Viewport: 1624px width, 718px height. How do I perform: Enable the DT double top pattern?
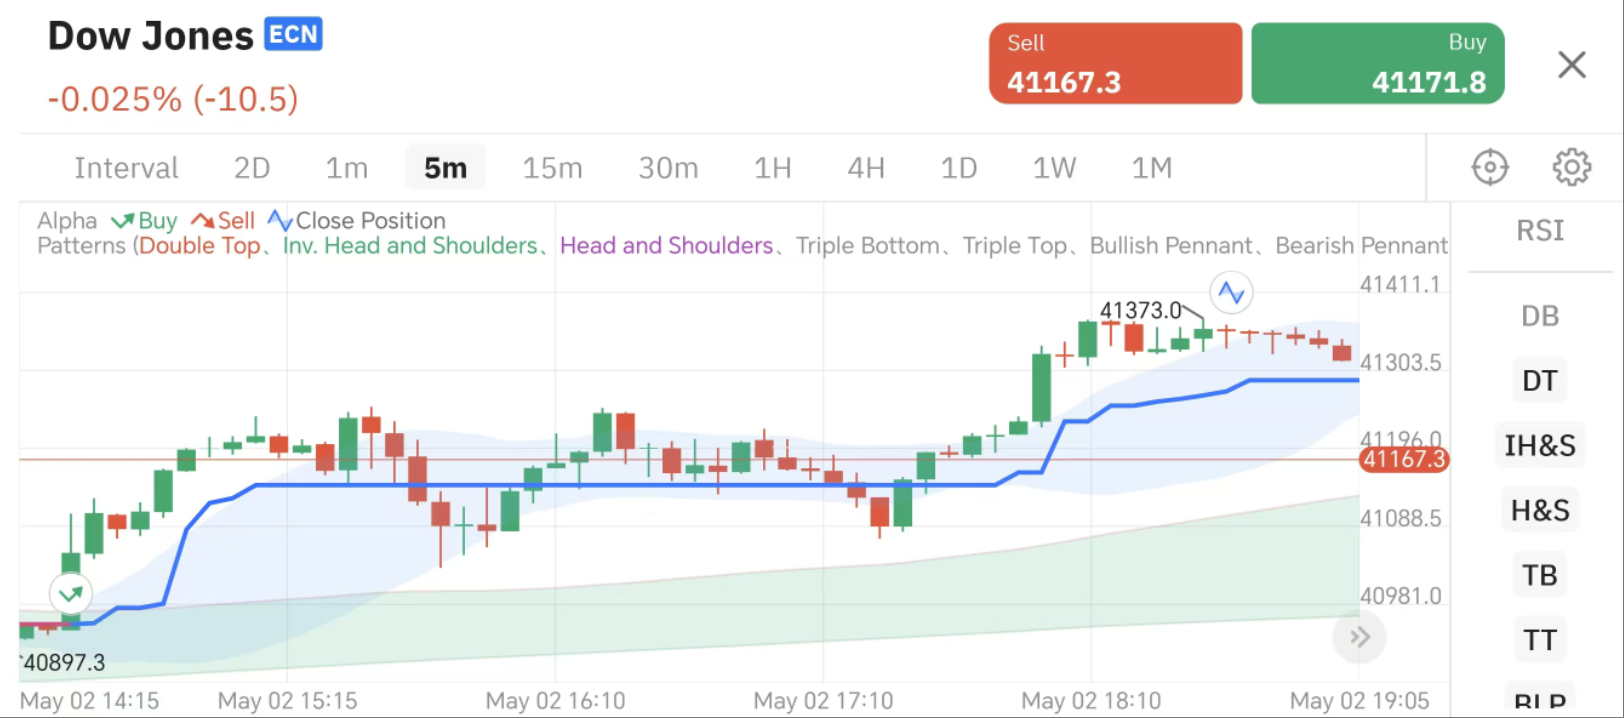coord(1539,381)
